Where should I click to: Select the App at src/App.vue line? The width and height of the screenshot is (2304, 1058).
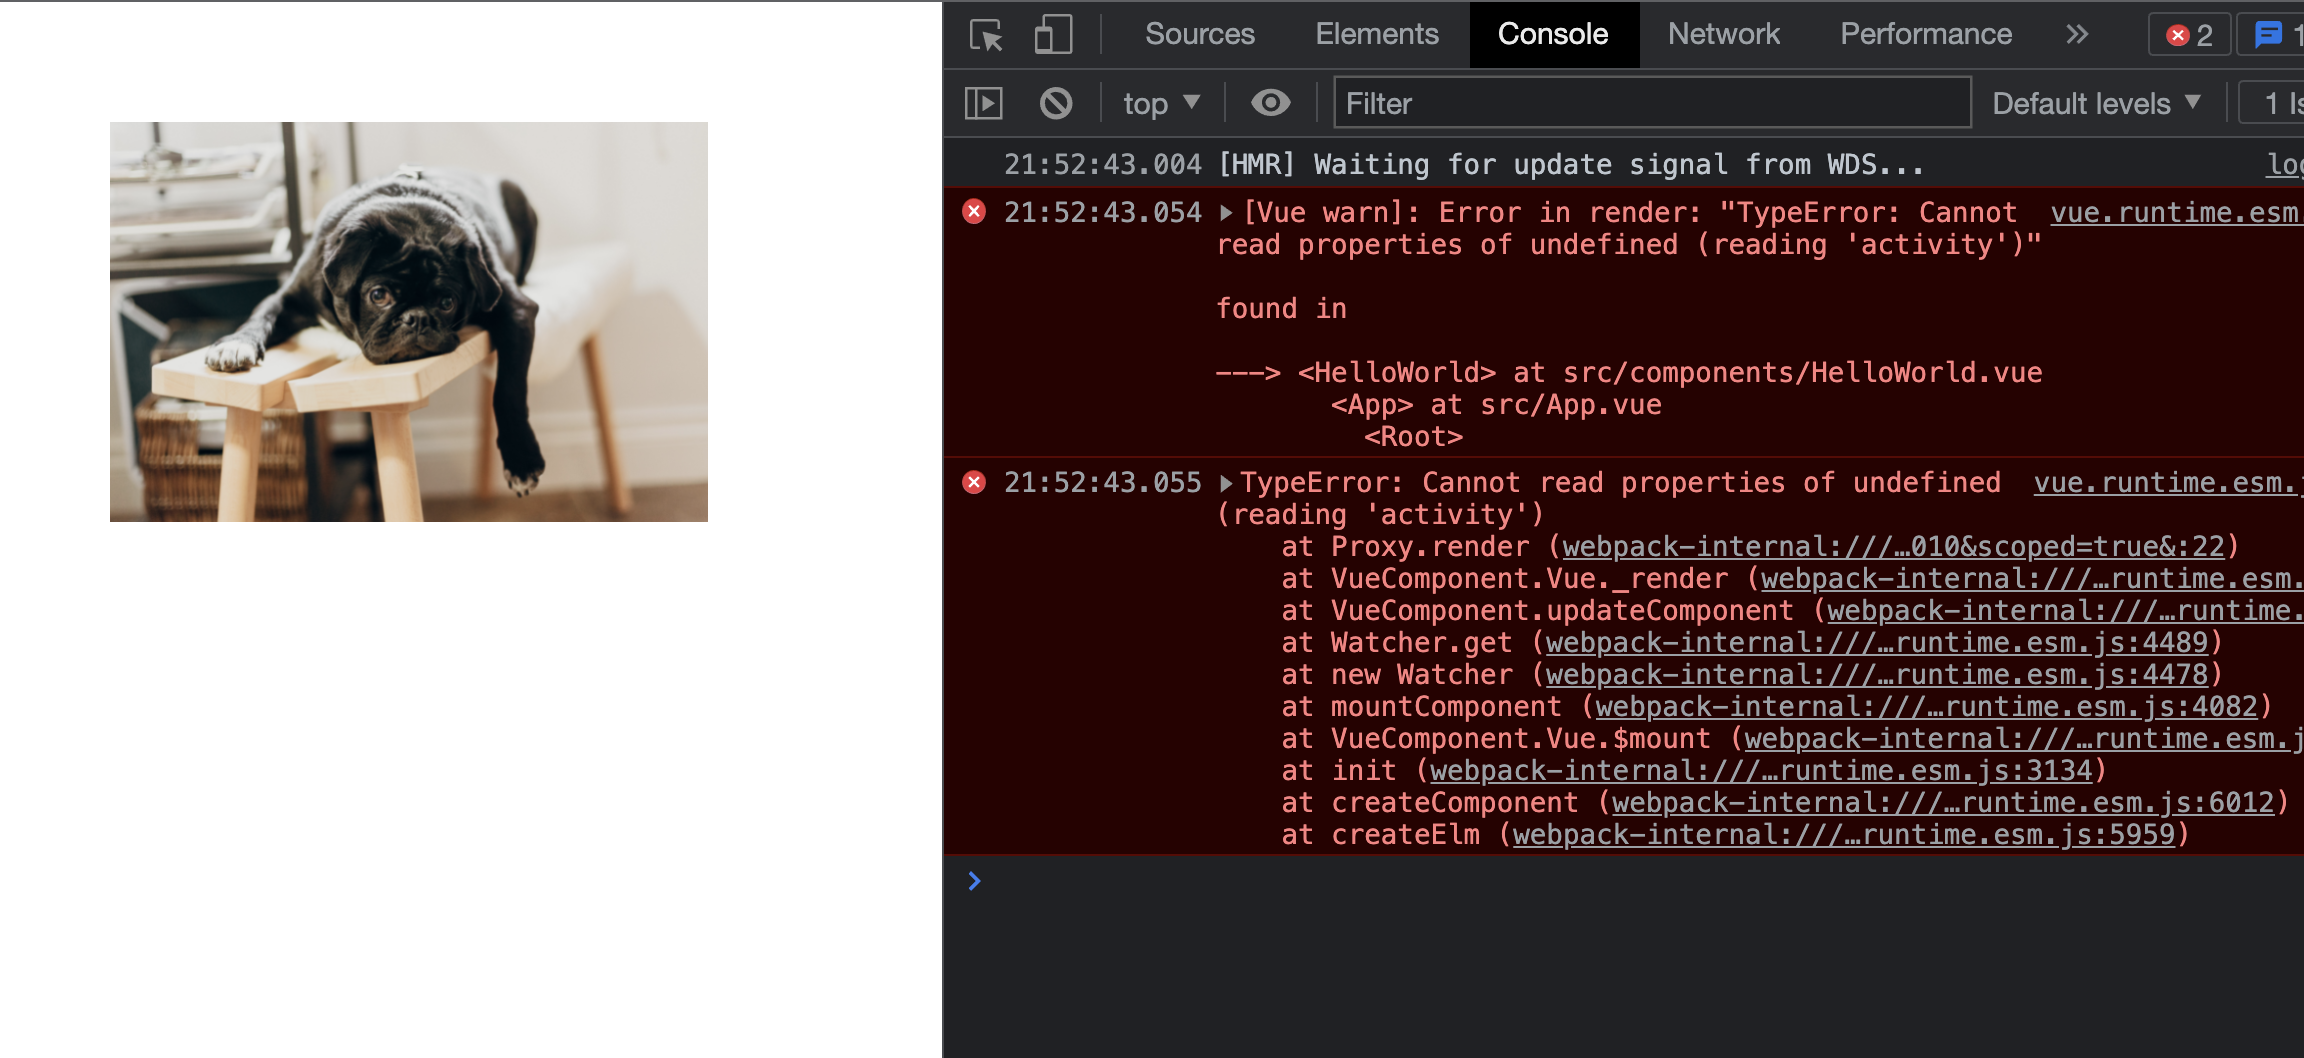(1496, 405)
